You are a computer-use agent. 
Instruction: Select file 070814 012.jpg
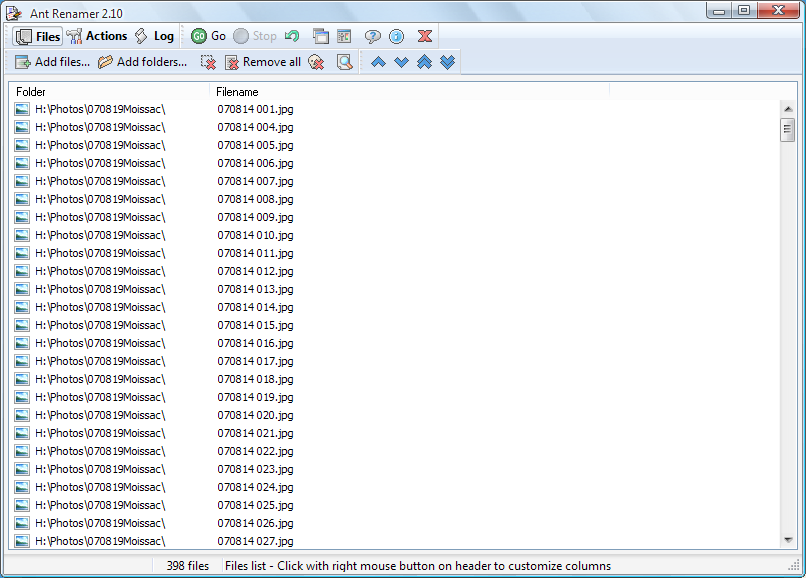click(x=255, y=271)
